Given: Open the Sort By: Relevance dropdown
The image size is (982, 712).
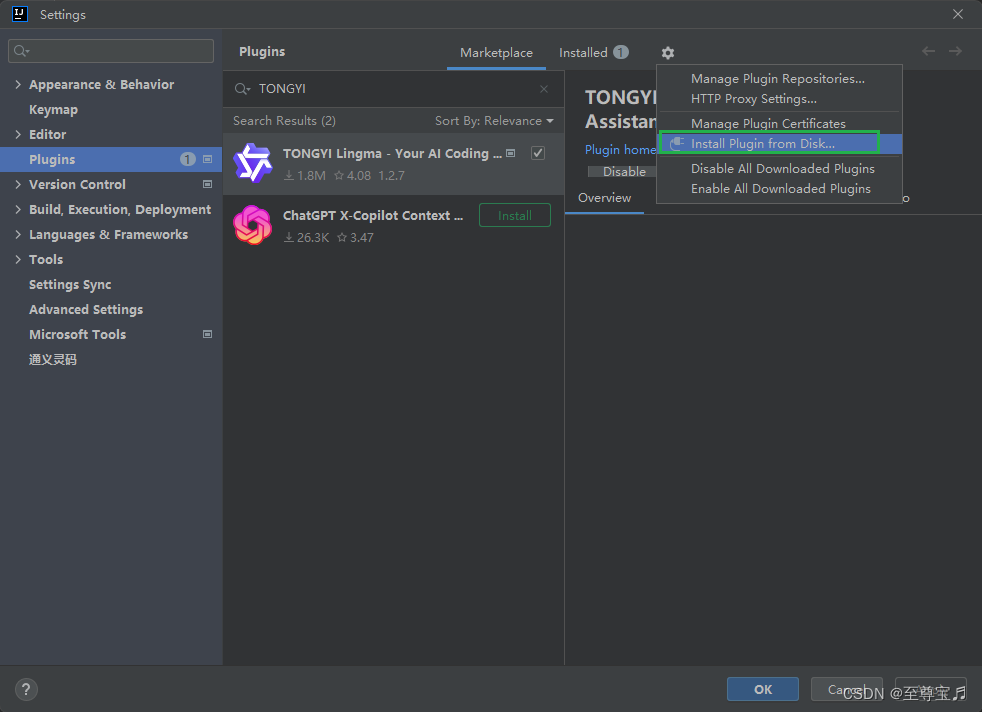Looking at the screenshot, I should (x=494, y=121).
